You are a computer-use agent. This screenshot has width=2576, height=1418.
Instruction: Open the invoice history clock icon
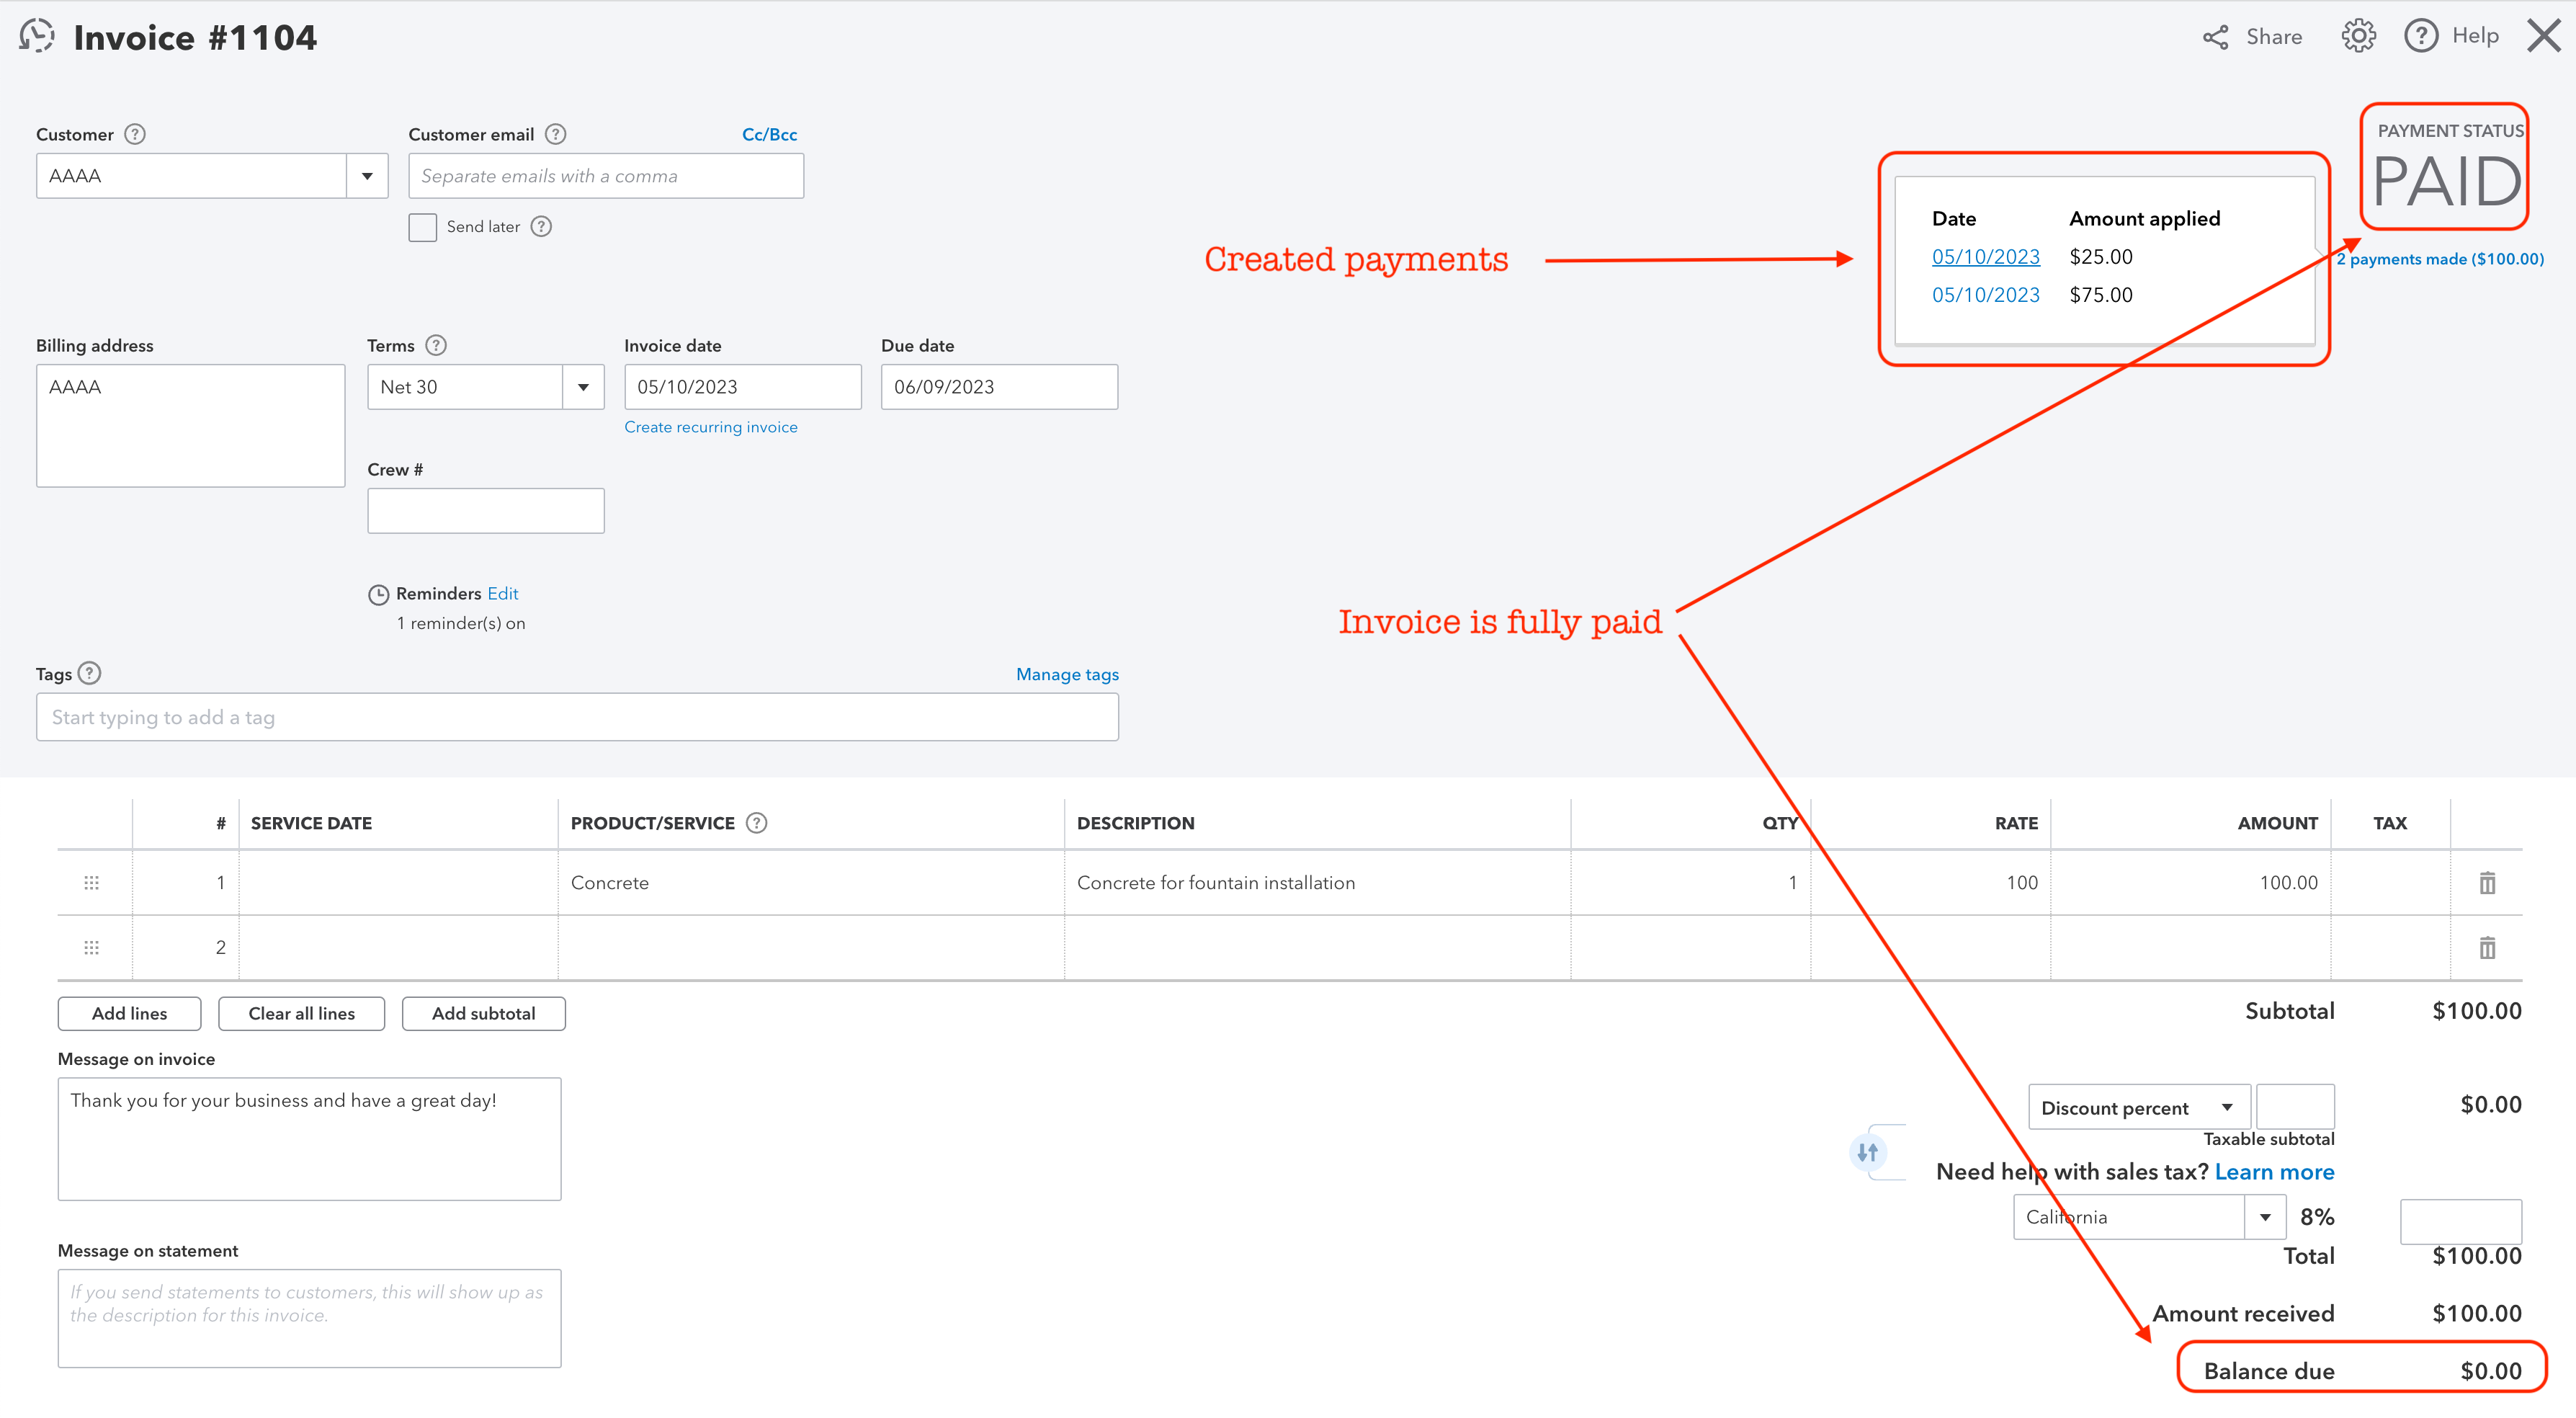tap(37, 36)
